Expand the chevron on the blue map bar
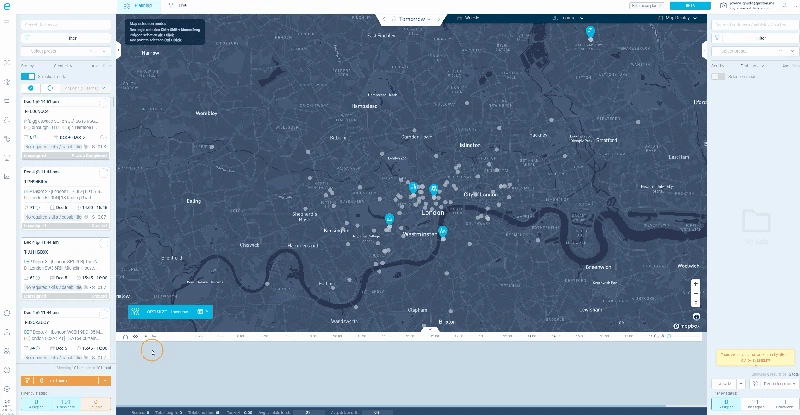 [x=207, y=311]
